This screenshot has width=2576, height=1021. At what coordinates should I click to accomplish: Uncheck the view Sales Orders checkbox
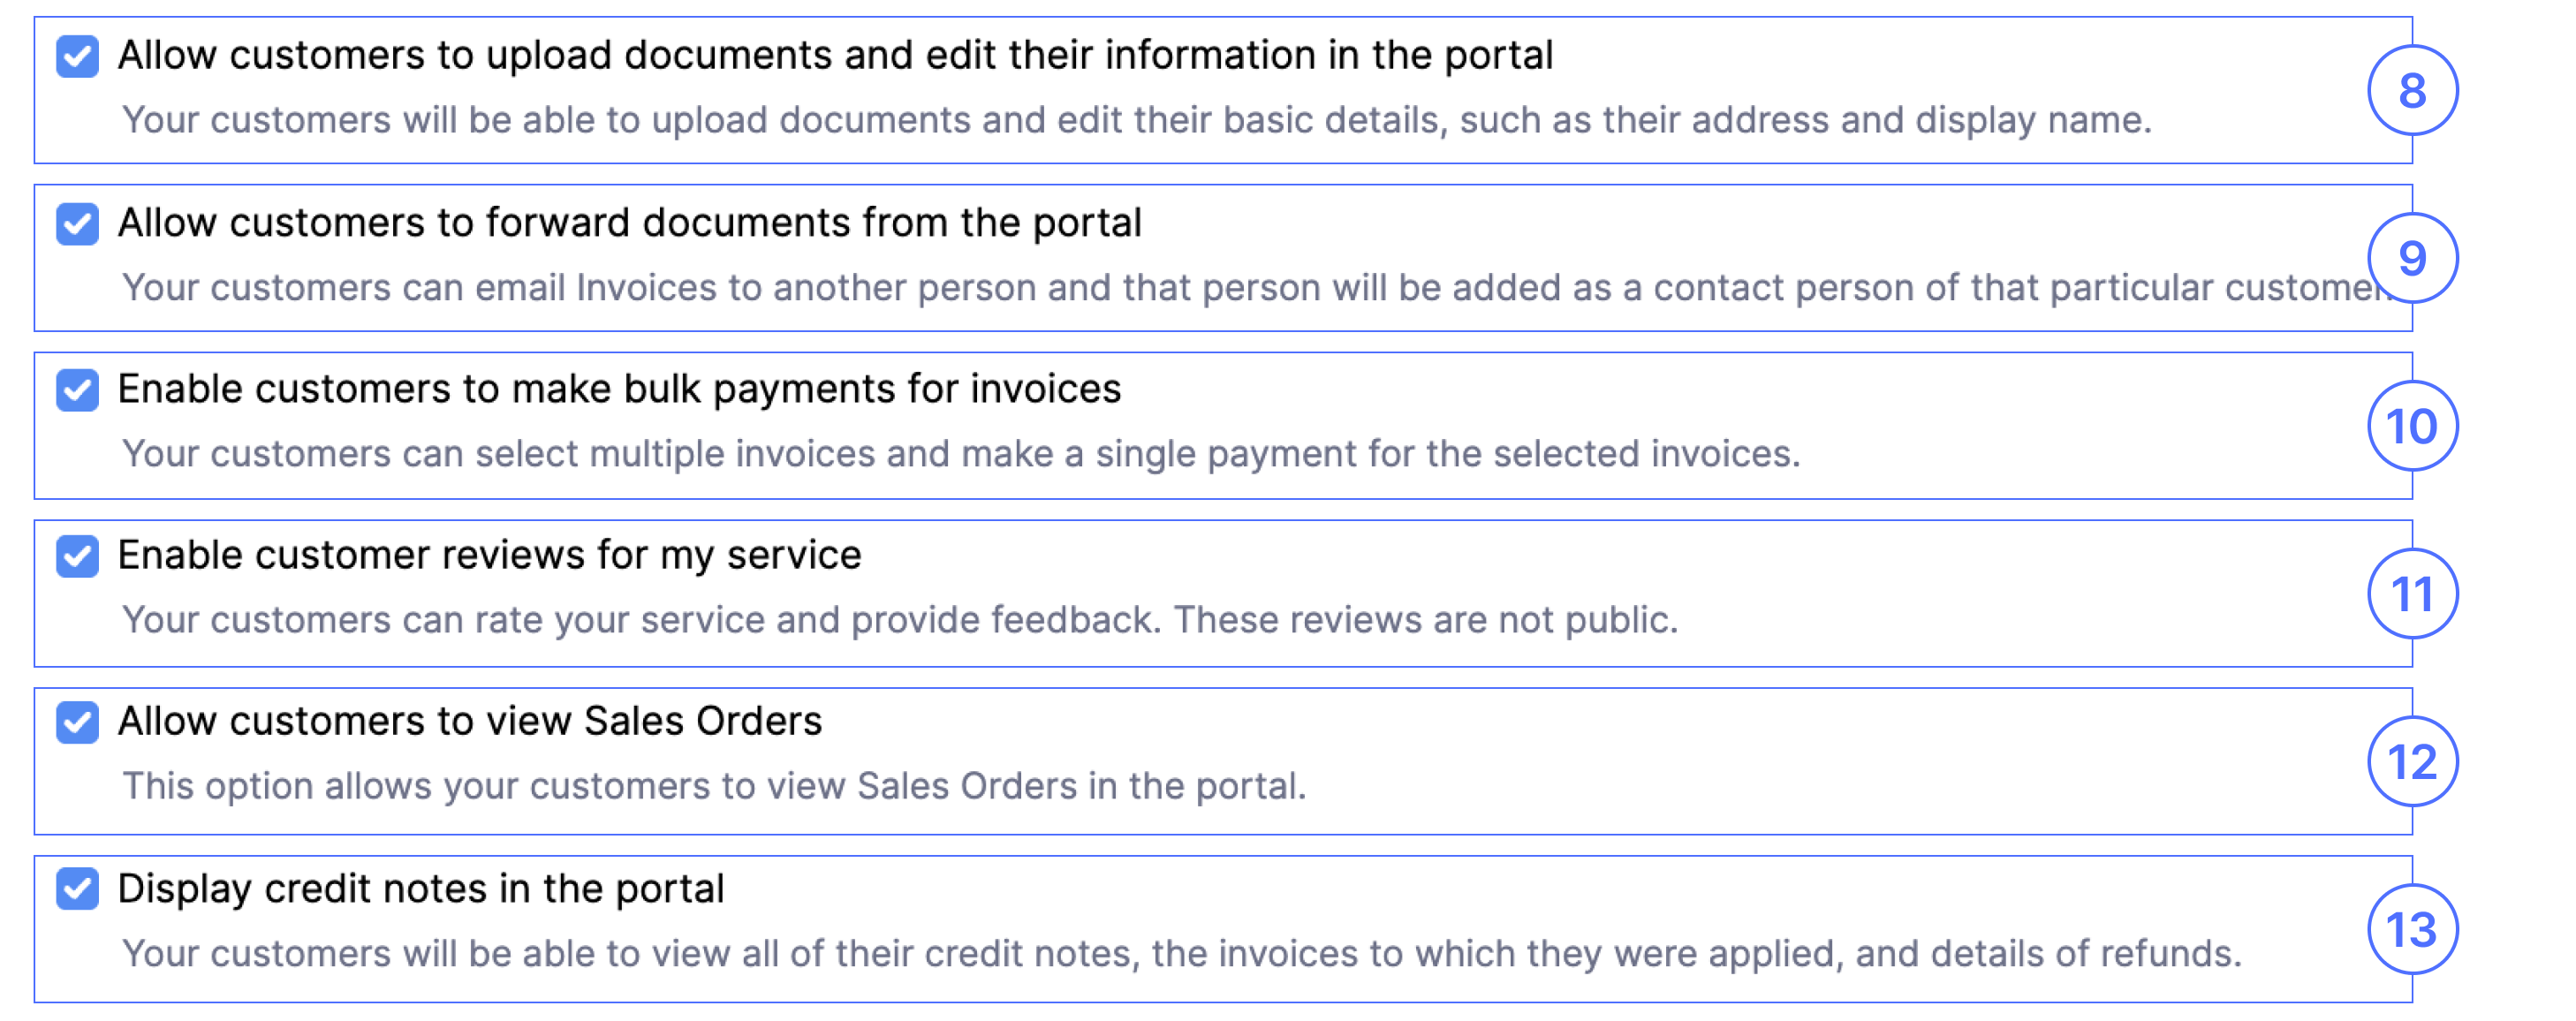77,722
